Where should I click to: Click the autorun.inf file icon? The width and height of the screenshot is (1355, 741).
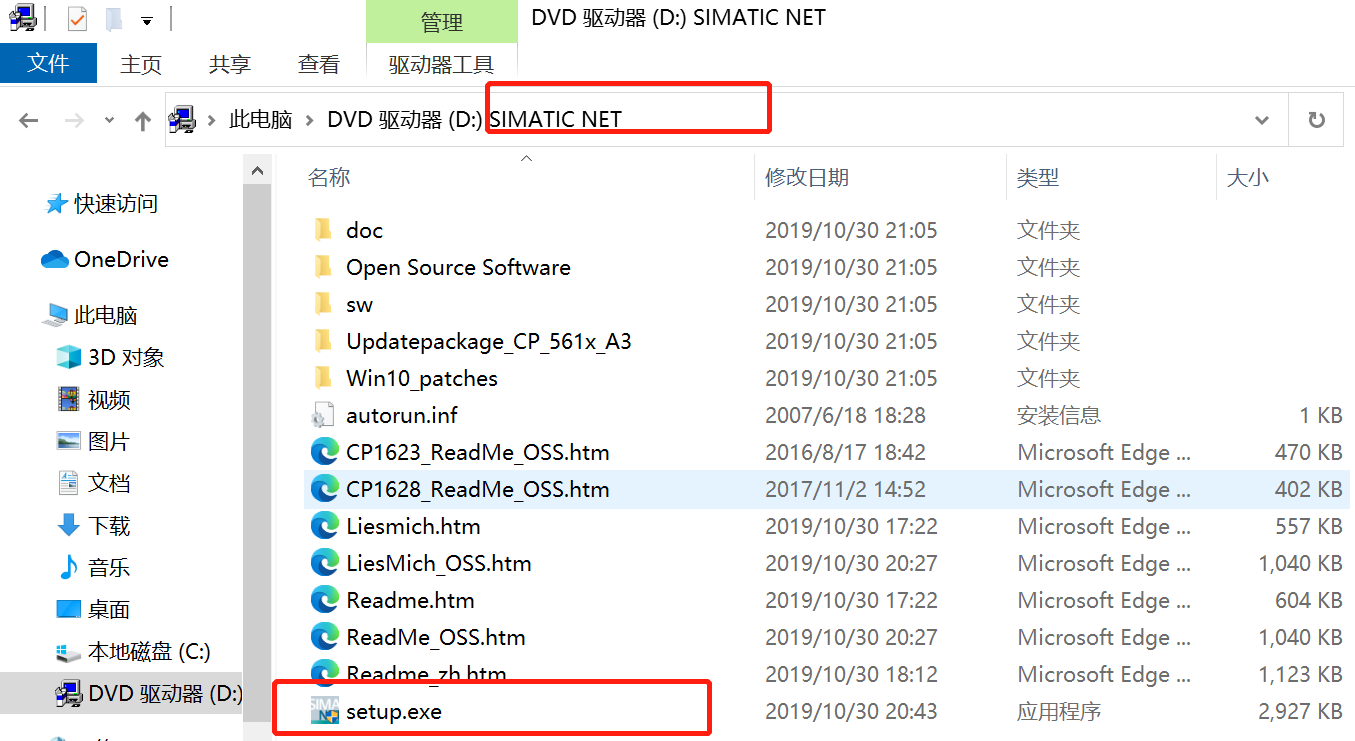323,415
